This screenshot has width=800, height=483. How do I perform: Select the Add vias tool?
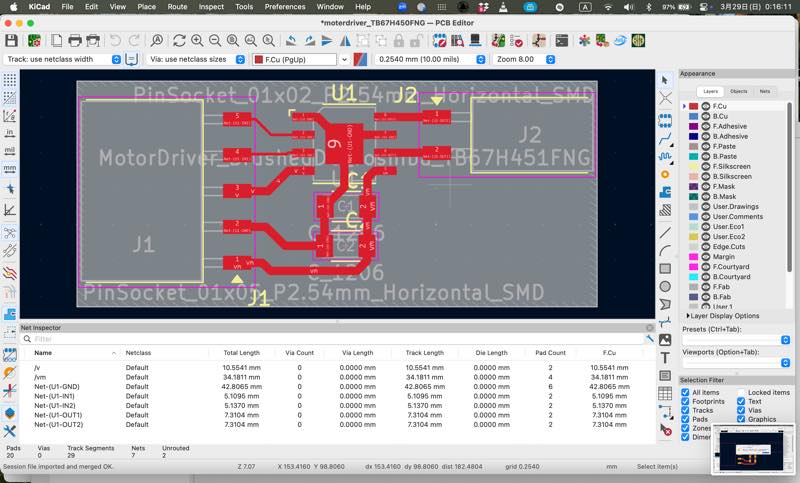click(x=665, y=174)
